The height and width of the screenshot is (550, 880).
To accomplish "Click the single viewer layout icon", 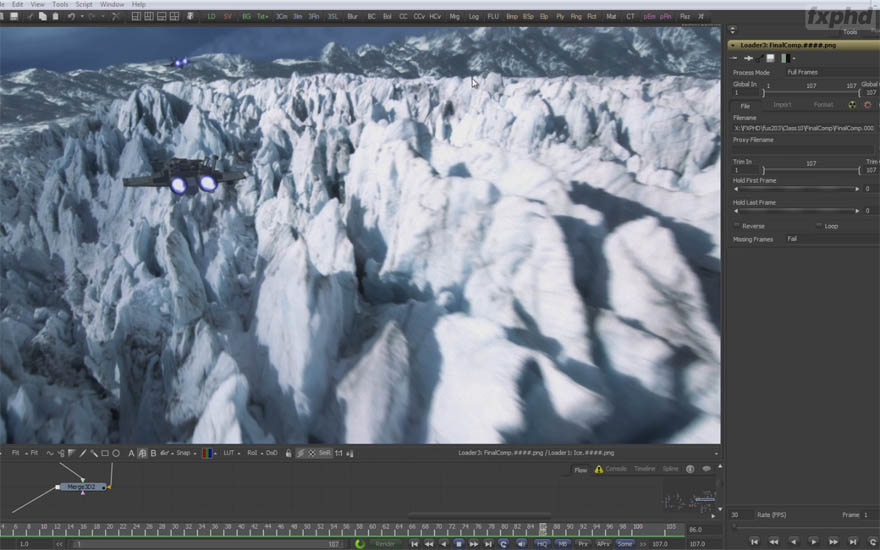I will (x=136, y=17).
